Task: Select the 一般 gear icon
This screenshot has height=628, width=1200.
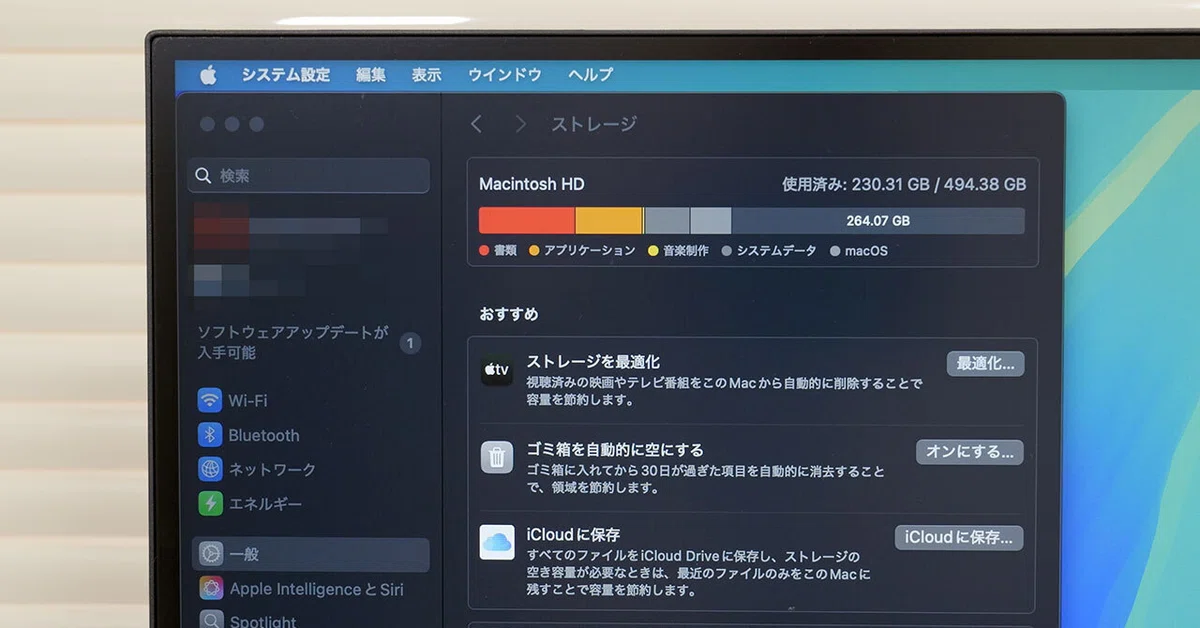Action: tap(210, 554)
